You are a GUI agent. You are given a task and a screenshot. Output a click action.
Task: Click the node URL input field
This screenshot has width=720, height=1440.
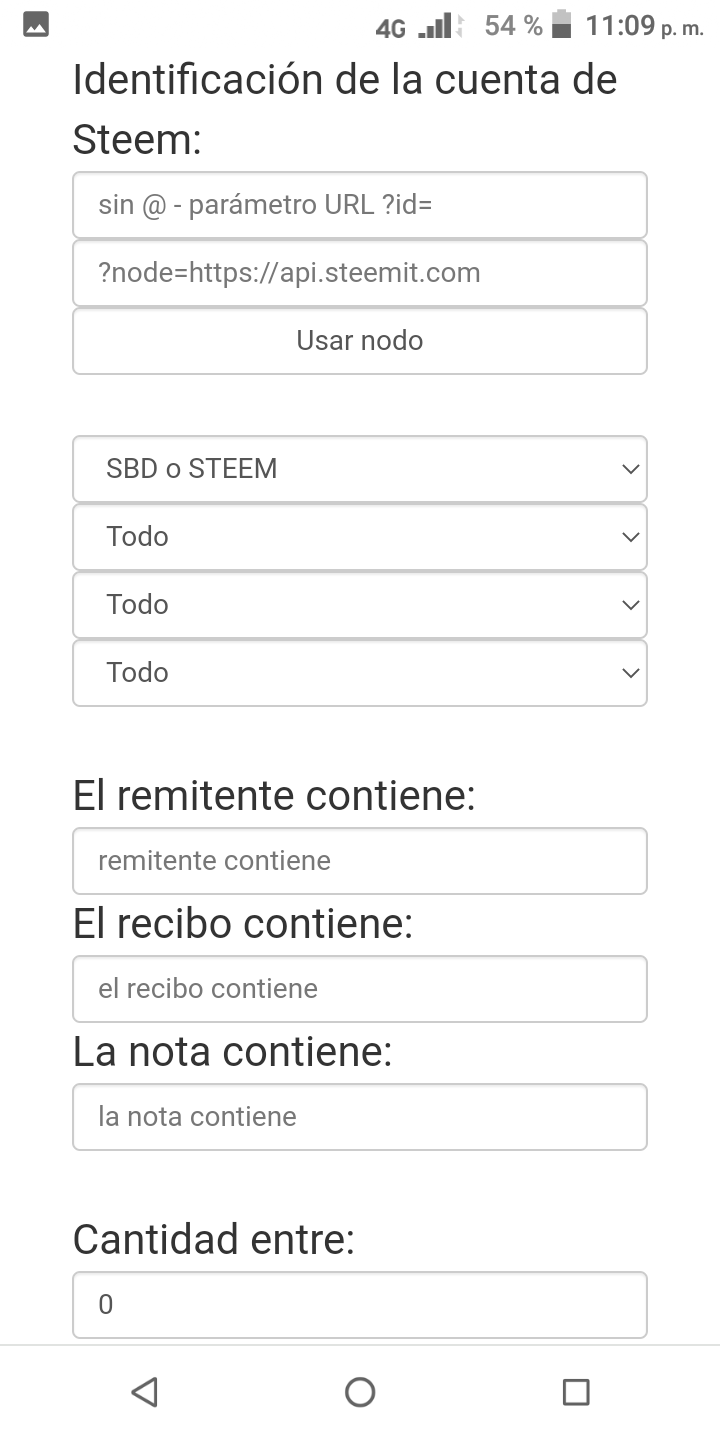360,273
